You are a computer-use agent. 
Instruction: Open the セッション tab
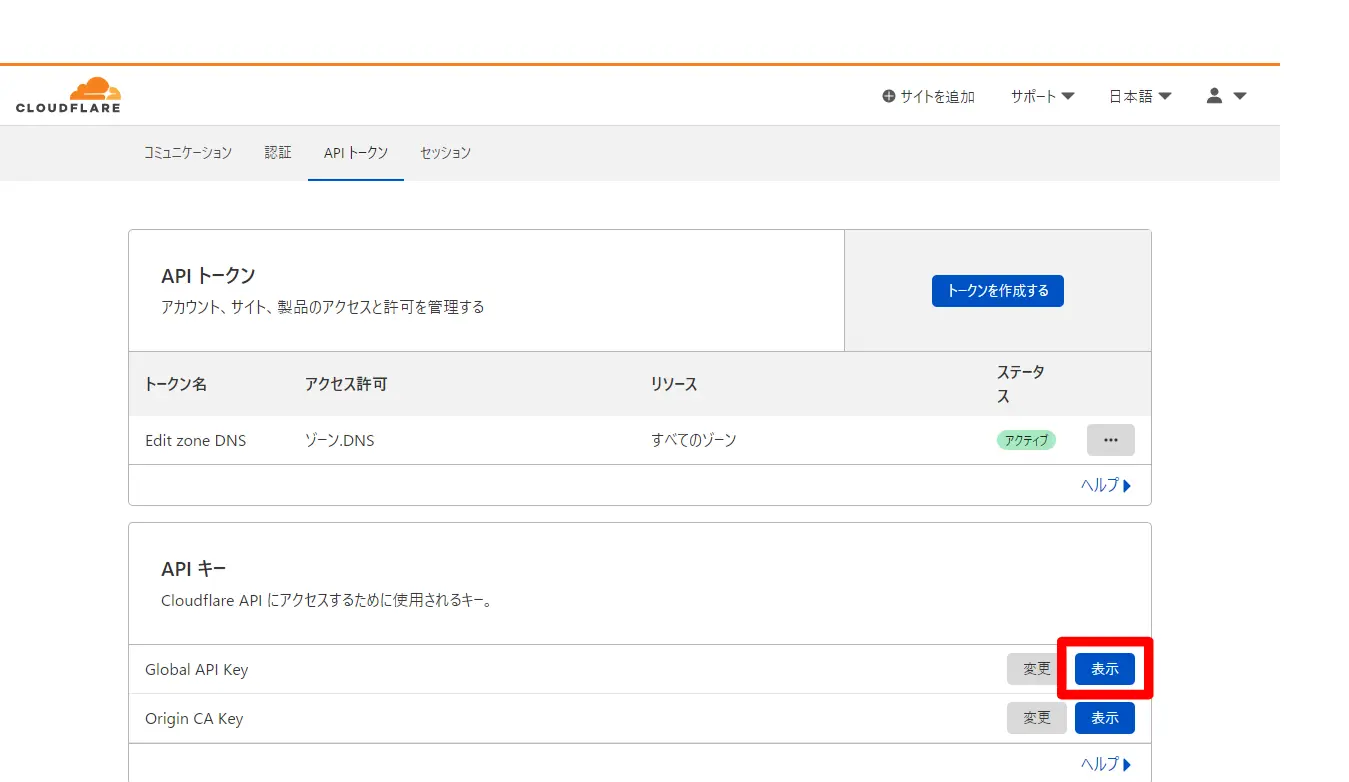pos(445,153)
